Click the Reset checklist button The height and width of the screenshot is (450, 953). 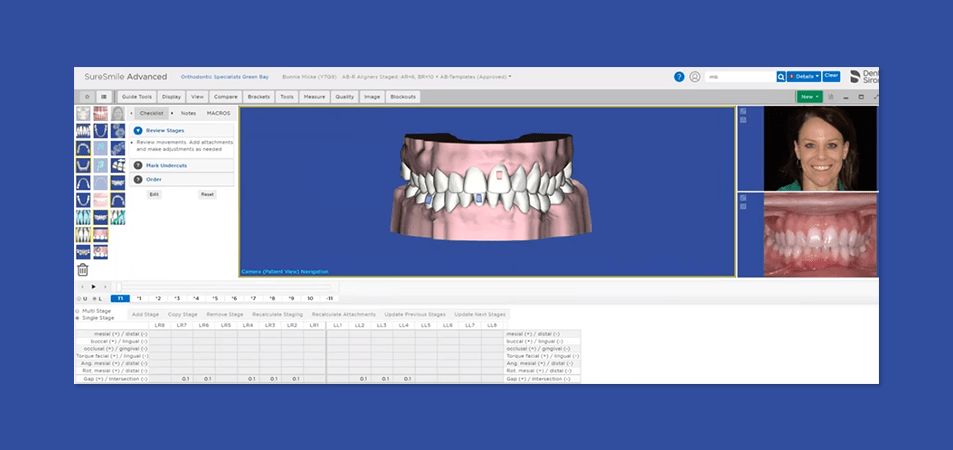(207, 195)
